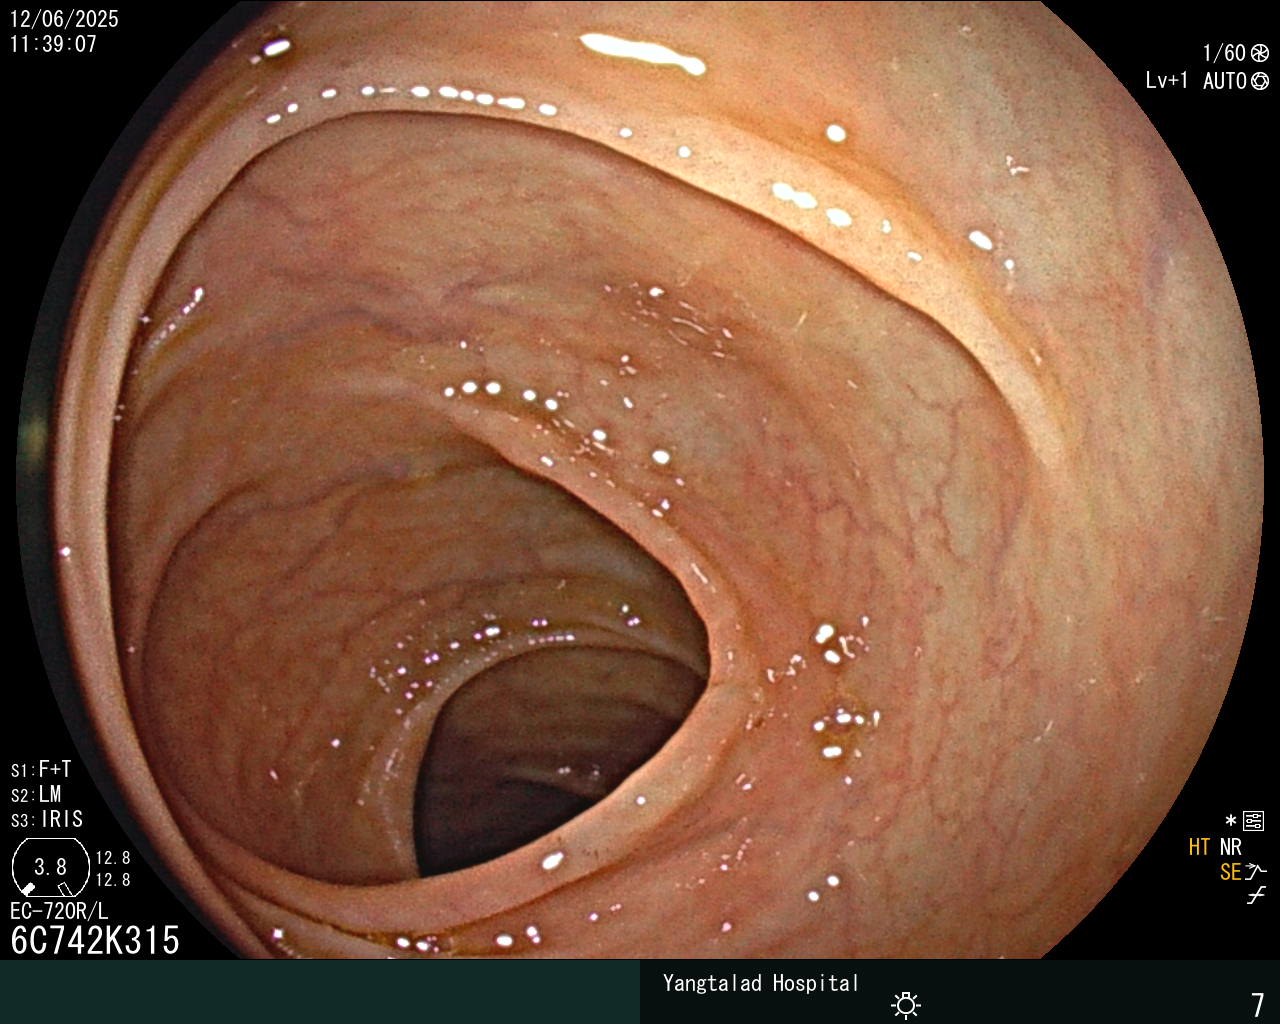
Task: Click the yellow HT indicator
Action: coord(1200,847)
